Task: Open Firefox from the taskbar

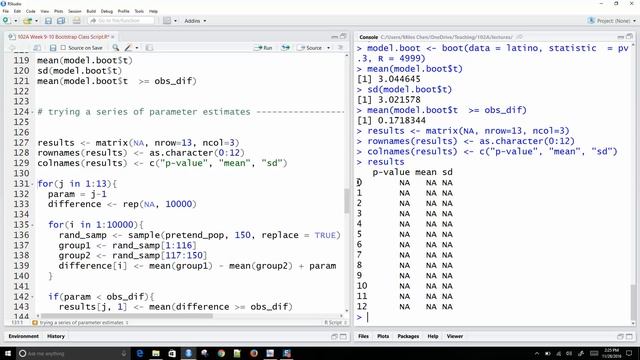Action: click(x=254, y=353)
